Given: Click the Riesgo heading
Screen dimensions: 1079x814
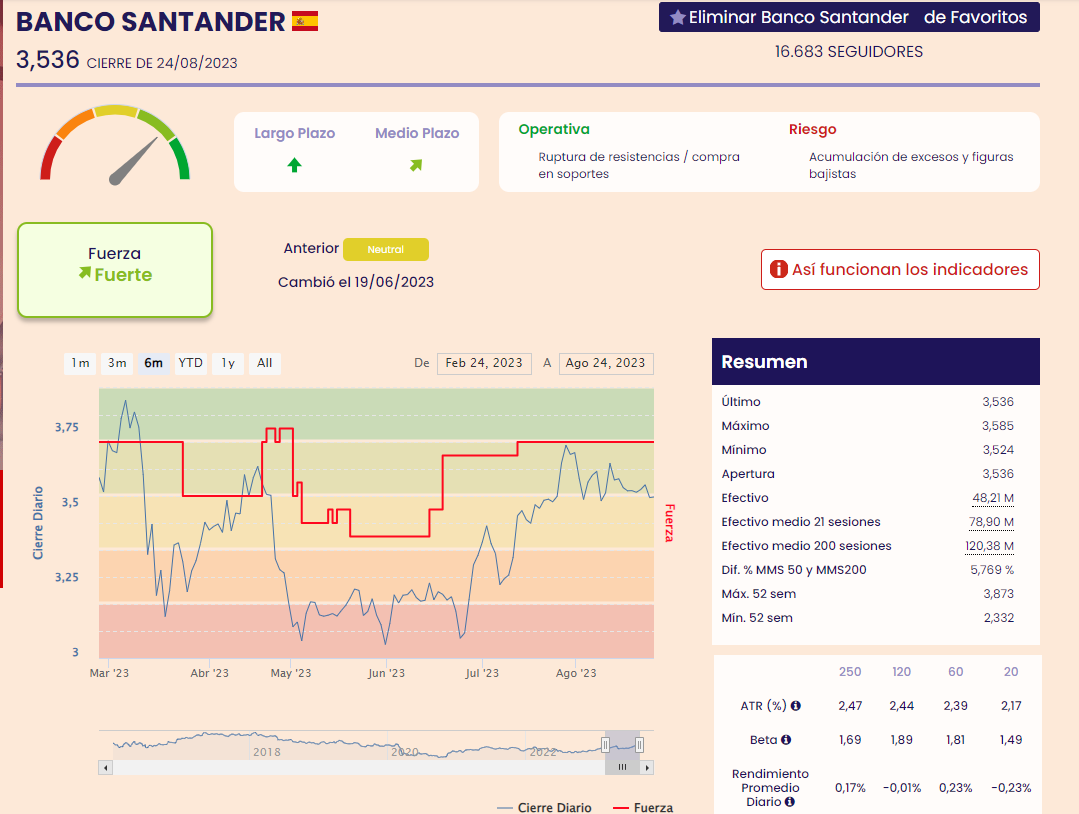Looking at the screenshot, I should (x=813, y=129).
